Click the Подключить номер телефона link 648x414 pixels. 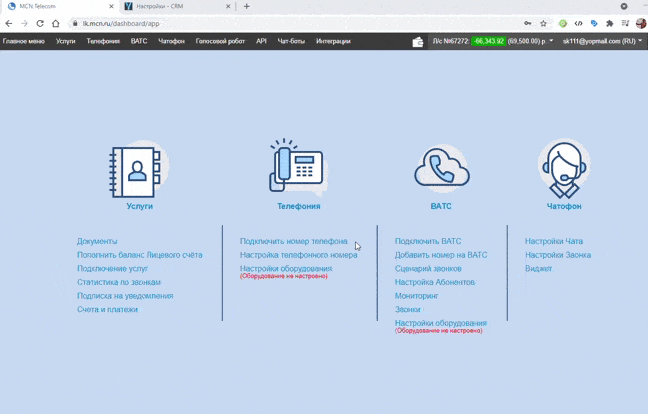[x=293, y=241]
